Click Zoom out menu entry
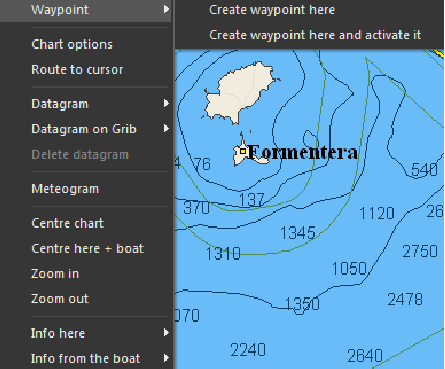Image resolution: width=445 pixels, height=369 pixels. tap(60, 299)
